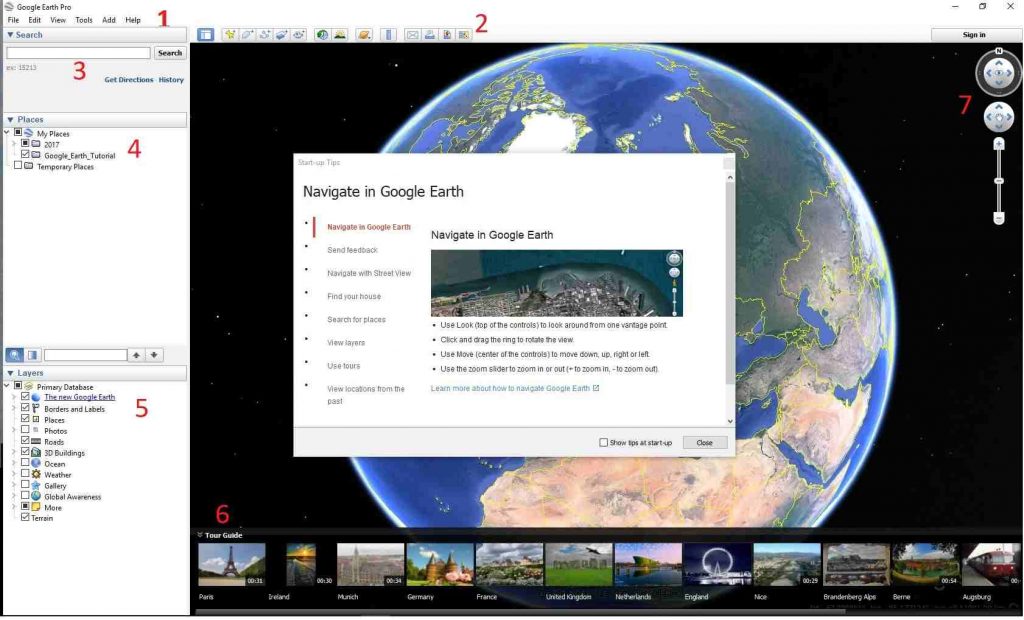Expand the Primary Database tree item
The width and height of the screenshot is (1024, 620).
[x=8, y=386]
